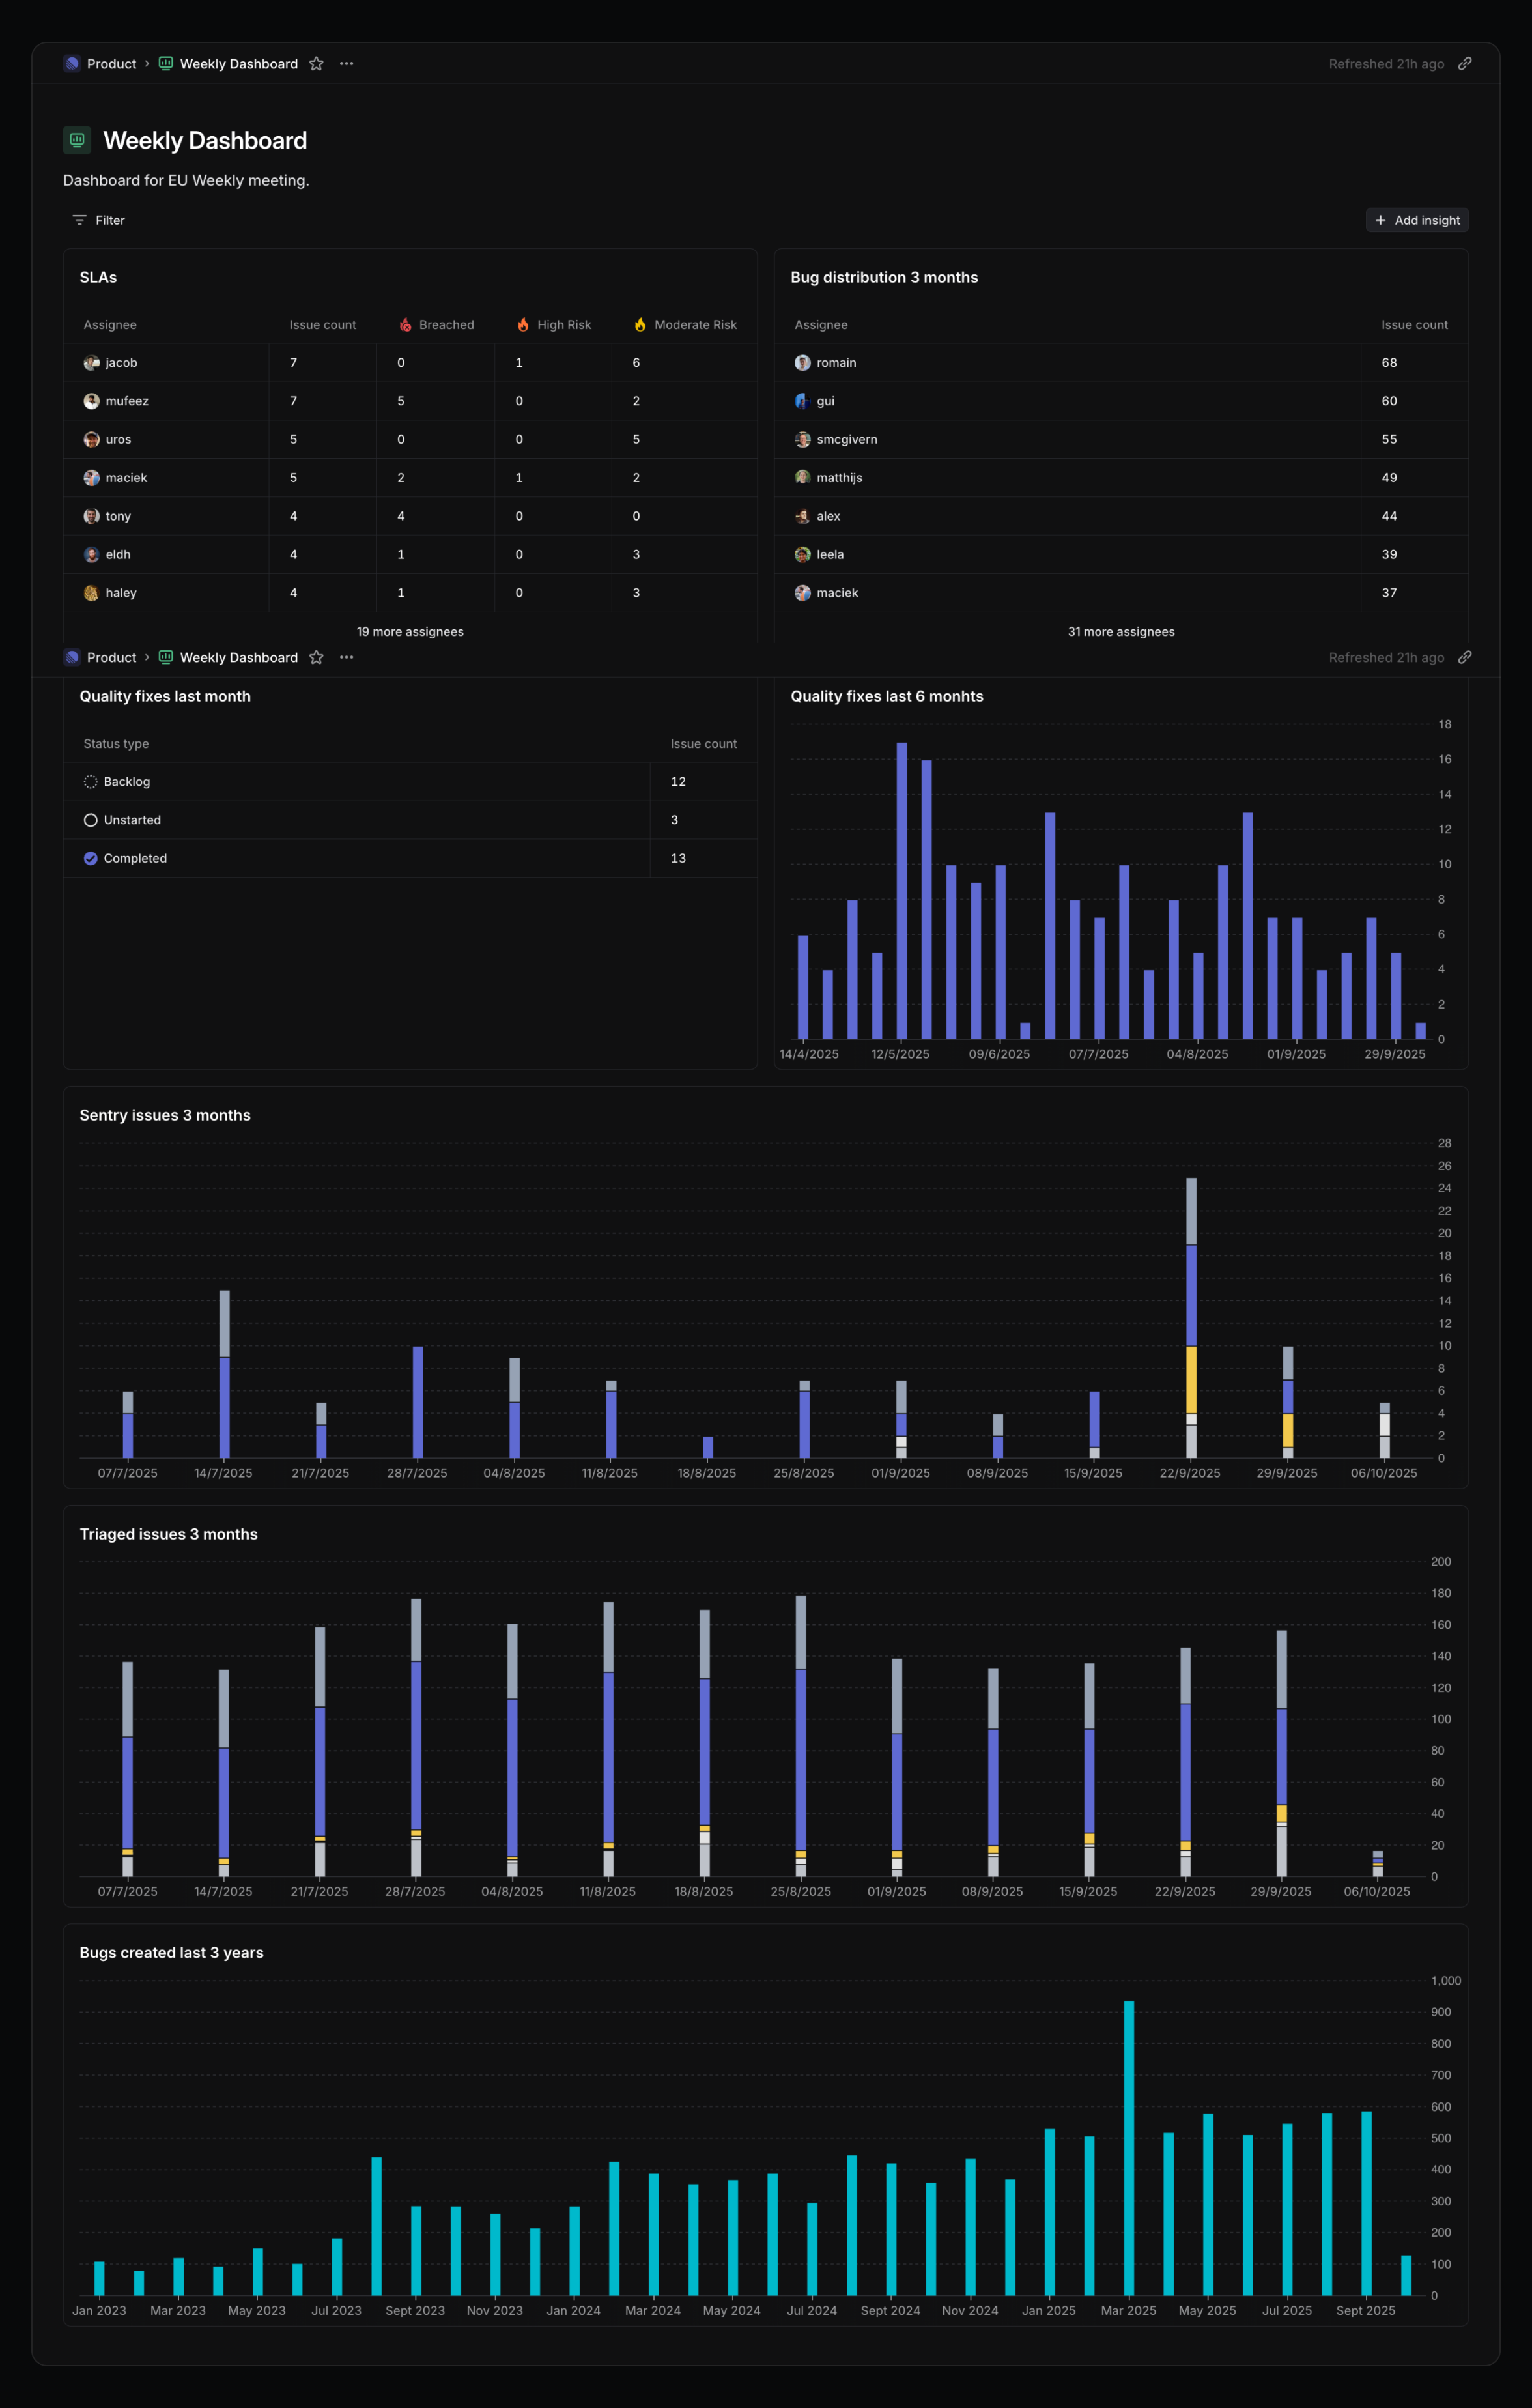Go to Product in top breadcrumb
The height and width of the screenshot is (2408, 1532).
pyautogui.click(x=111, y=64)
